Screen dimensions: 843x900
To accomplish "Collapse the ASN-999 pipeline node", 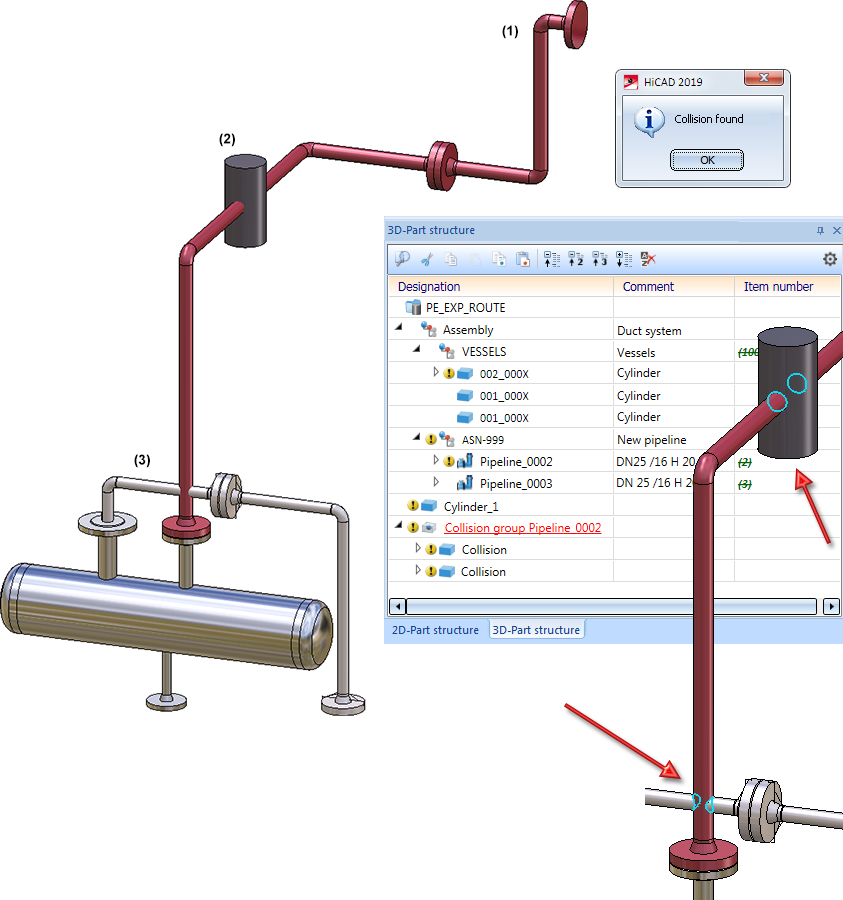I will (417, 437).
